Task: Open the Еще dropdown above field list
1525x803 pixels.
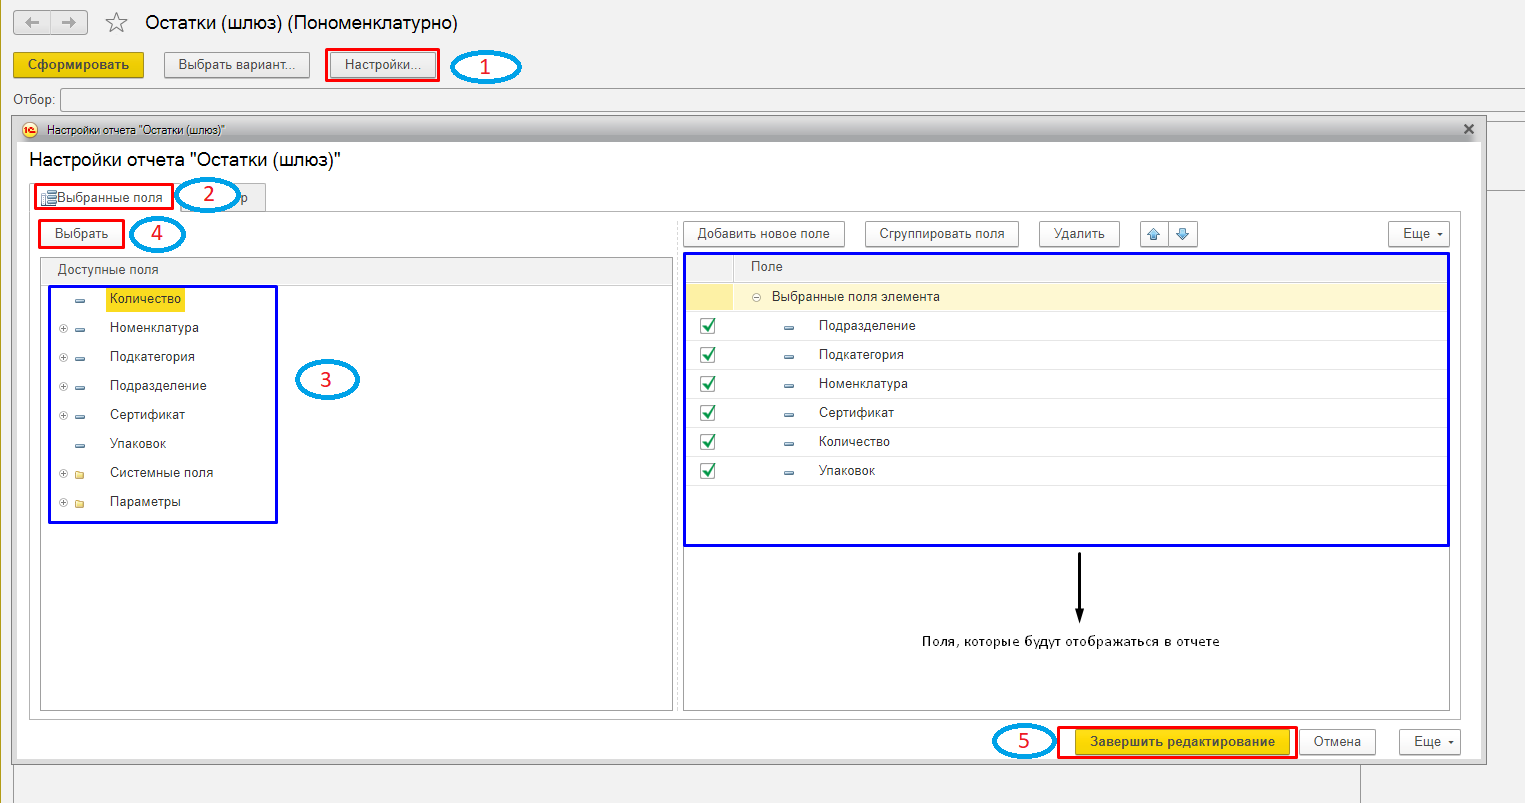Action: [1418, 234]
